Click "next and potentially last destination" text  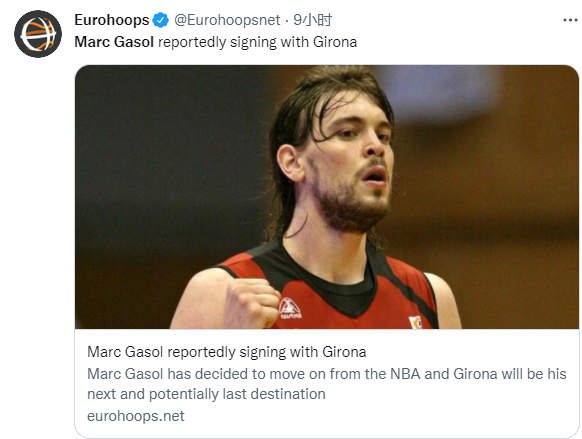[206, 394]
